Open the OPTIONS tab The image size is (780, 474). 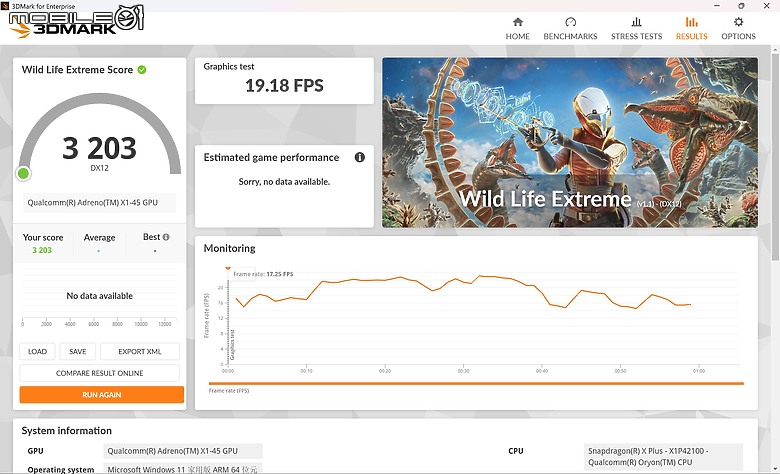point(738,29)
